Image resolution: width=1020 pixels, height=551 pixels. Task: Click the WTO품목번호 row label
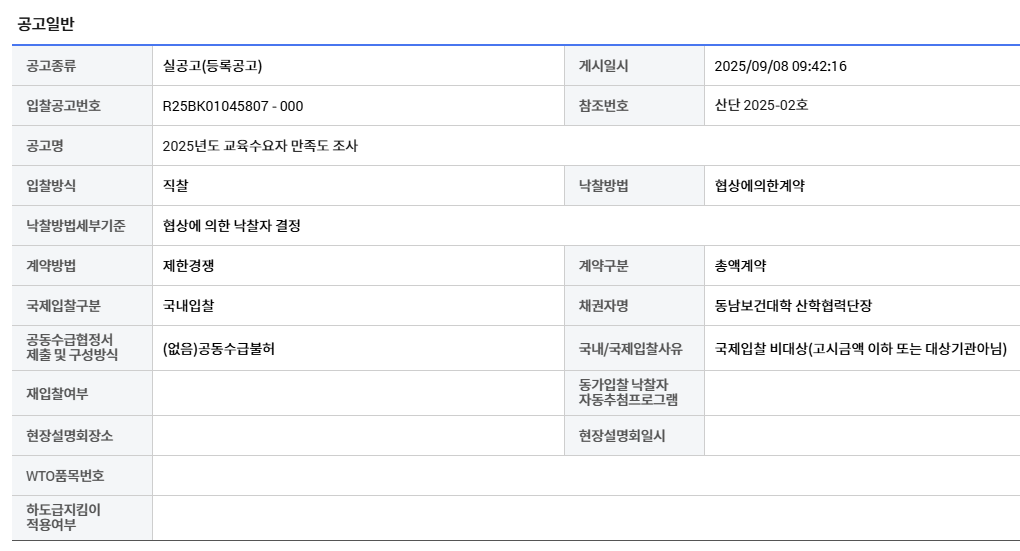65,476
